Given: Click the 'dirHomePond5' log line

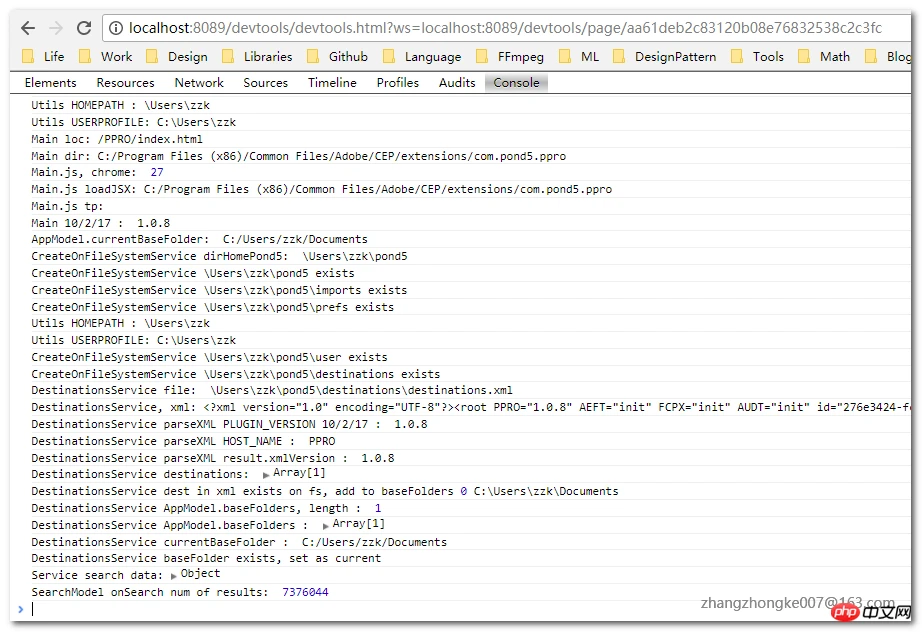Looking at the screenshot, I should [x=219, y=256].
